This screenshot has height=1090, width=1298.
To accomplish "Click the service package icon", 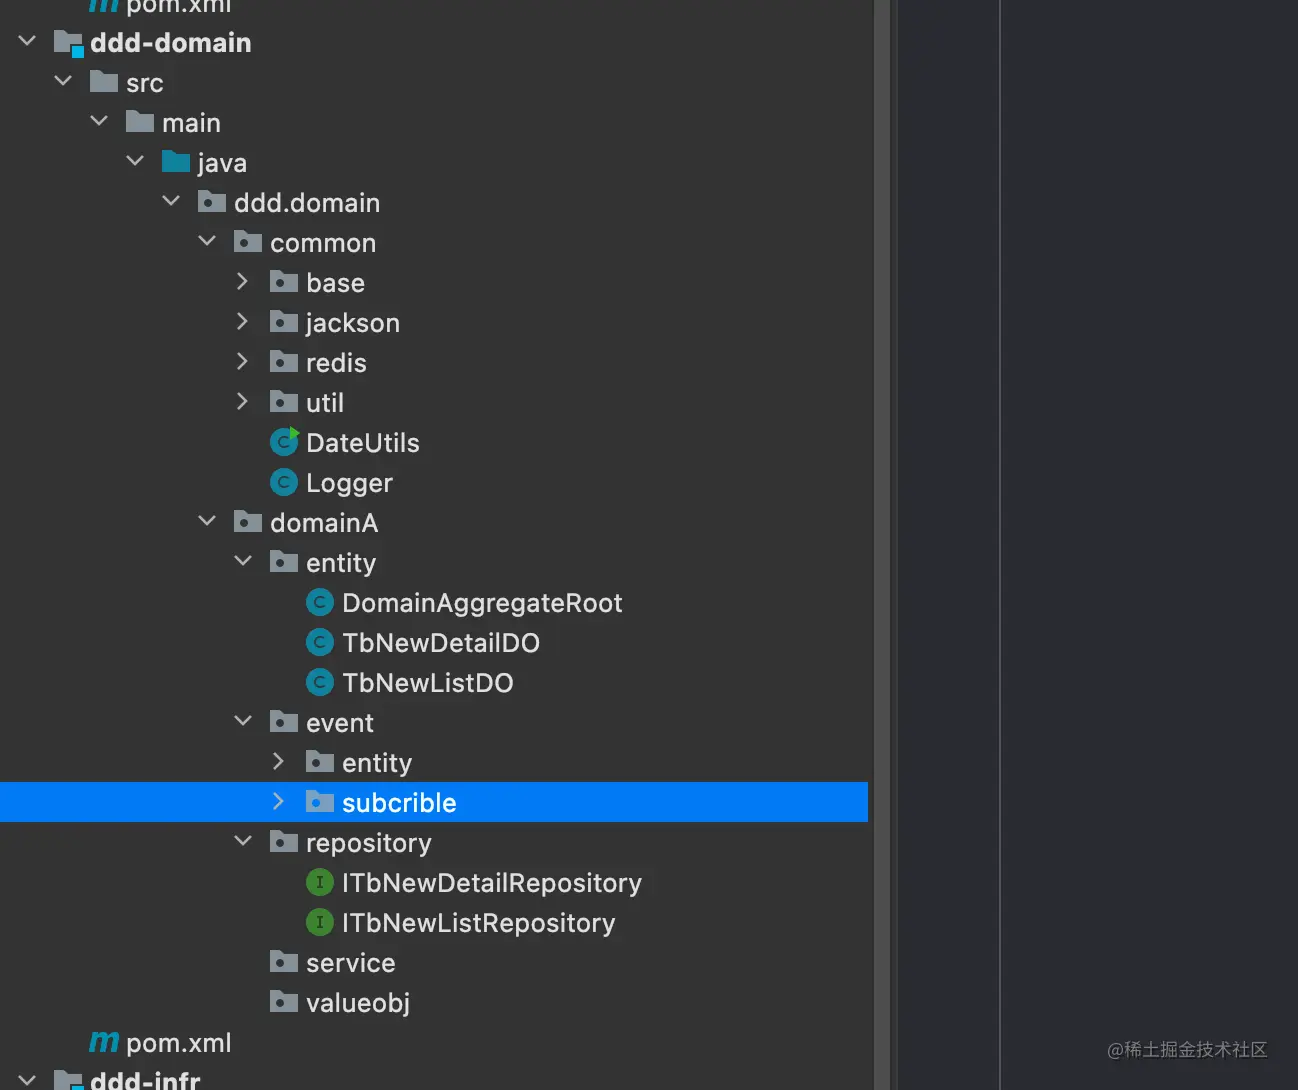I will tap(284, 962).
